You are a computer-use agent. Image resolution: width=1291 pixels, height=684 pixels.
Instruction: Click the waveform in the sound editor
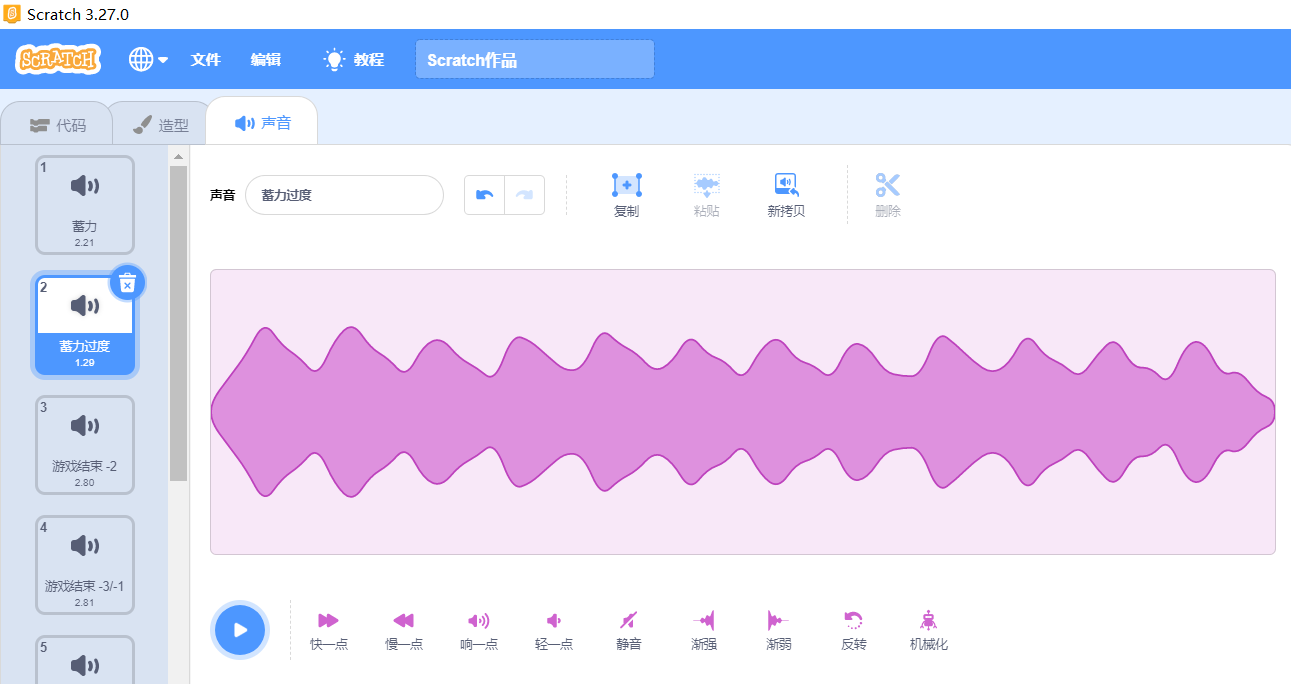coord(743,411)
